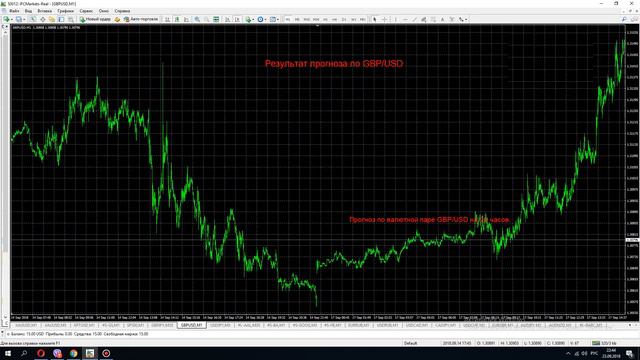The image size is (640, 360).
Task: Open the Windows notification center
Action: coord(629,353)
